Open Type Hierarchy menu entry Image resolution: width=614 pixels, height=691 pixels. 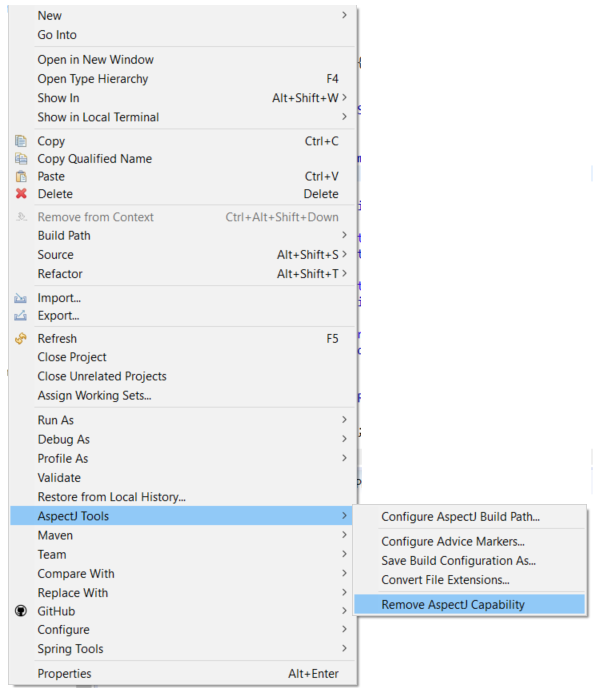(182, 79)
